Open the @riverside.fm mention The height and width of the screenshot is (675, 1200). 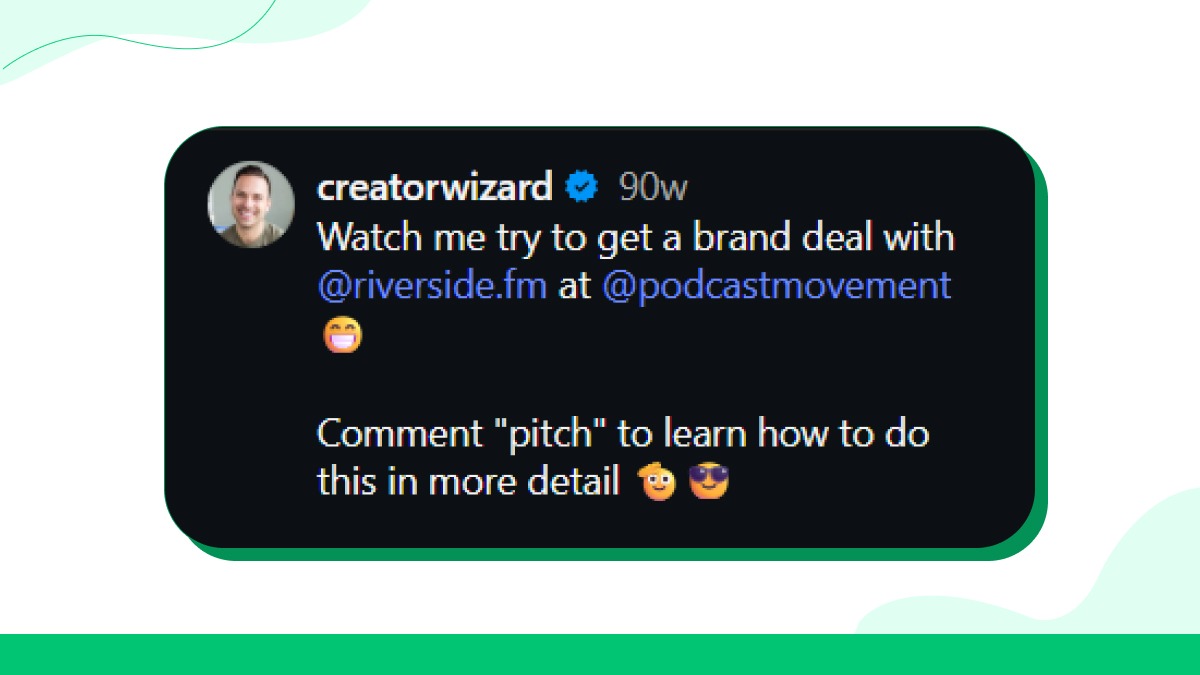(x=432, y=286)
